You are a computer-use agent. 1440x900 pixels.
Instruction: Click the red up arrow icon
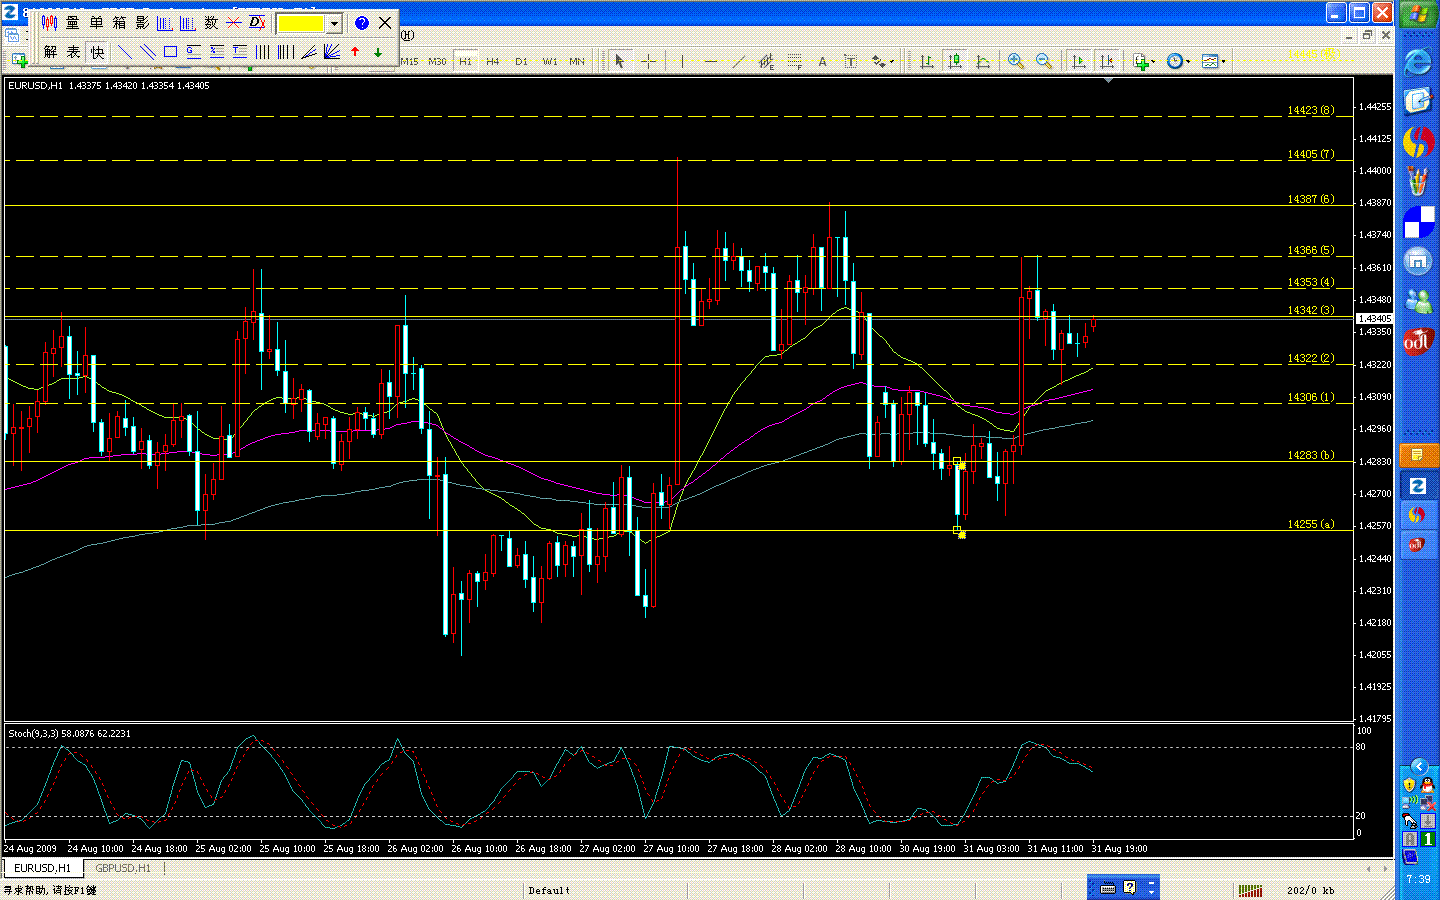(355, 52)
